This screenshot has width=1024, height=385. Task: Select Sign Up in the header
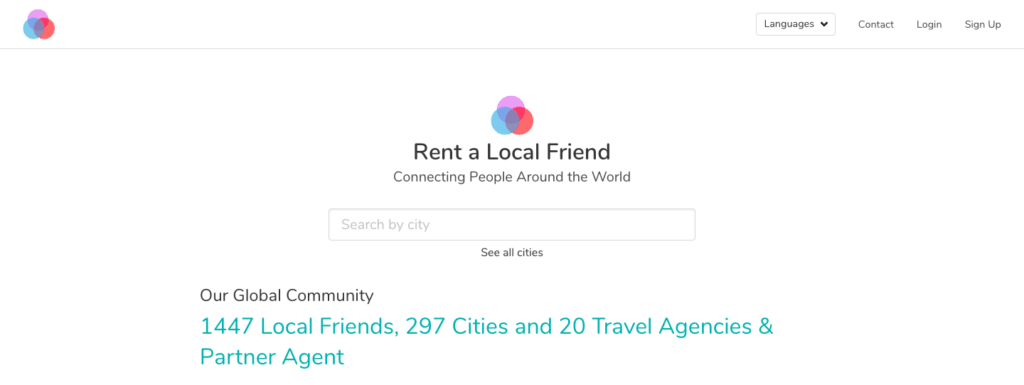coord(982,24)
